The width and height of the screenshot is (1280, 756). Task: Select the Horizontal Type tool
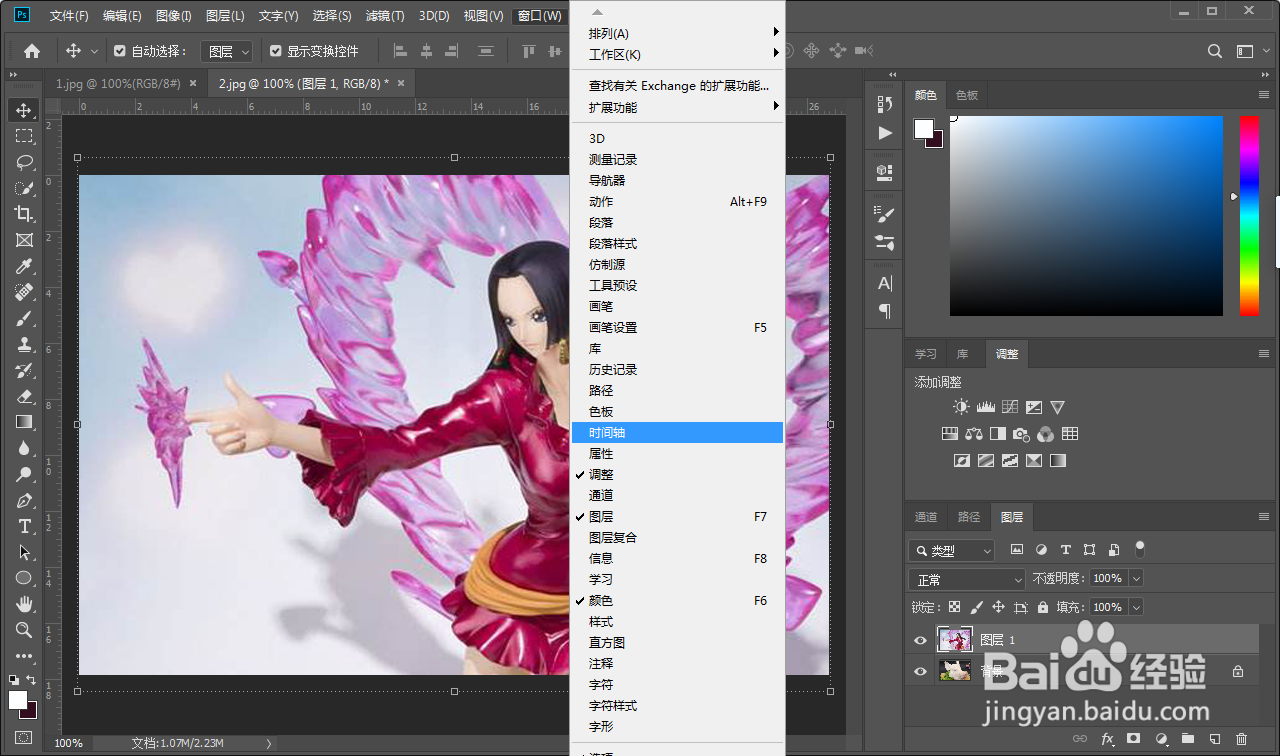pyautogui.click(x=24, y=526)
